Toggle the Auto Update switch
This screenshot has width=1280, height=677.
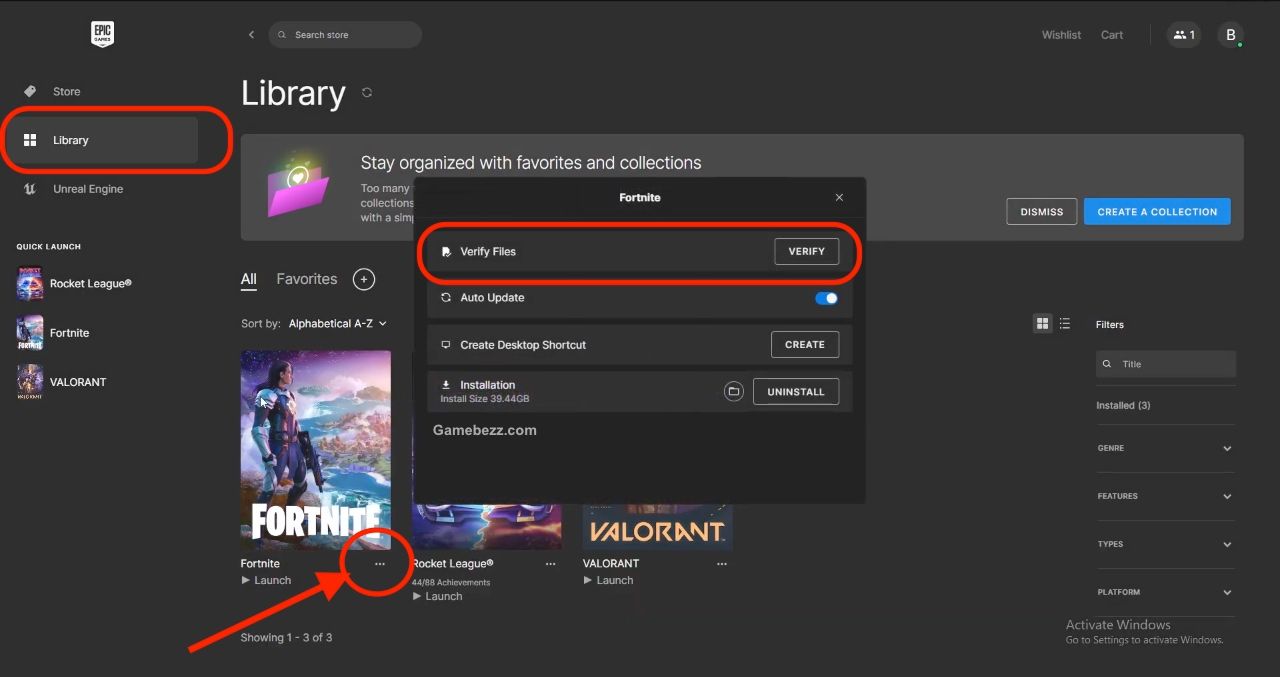tap(827, 298)
